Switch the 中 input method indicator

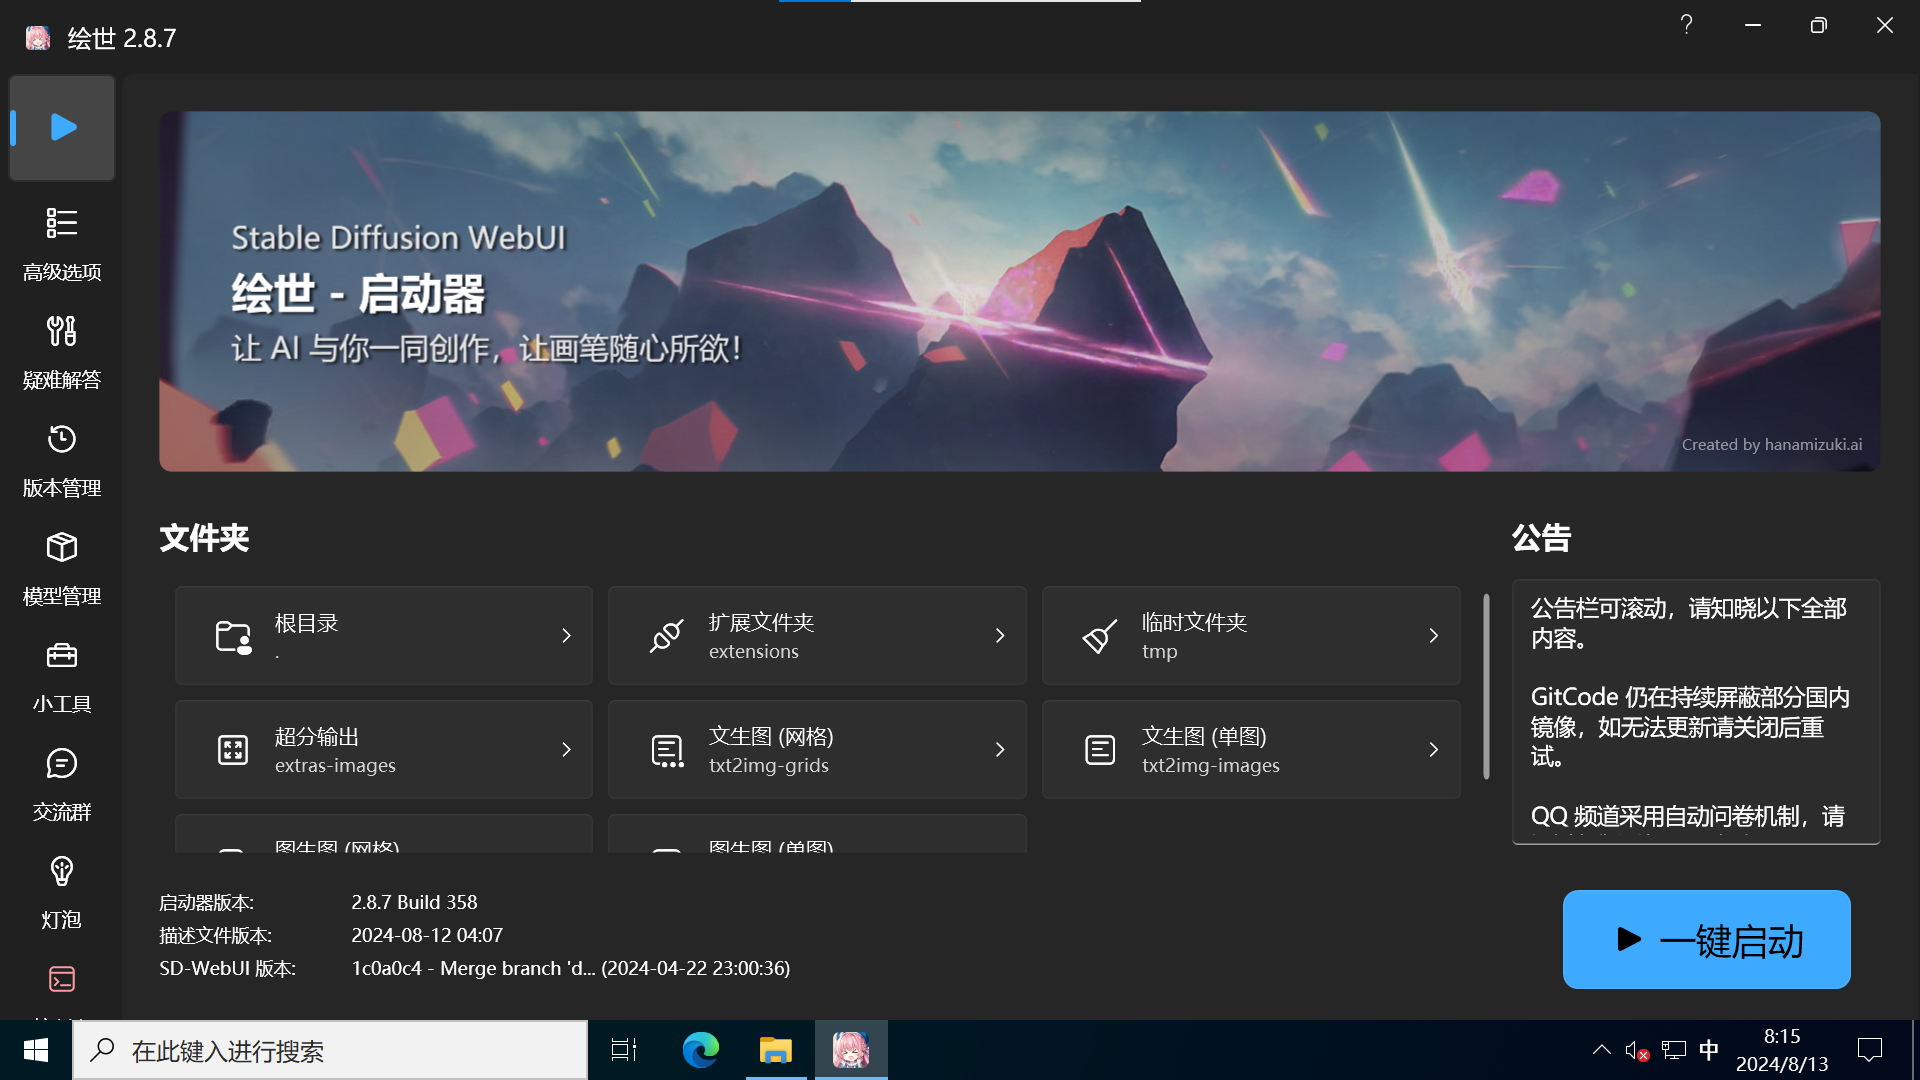(1709, 1050)
